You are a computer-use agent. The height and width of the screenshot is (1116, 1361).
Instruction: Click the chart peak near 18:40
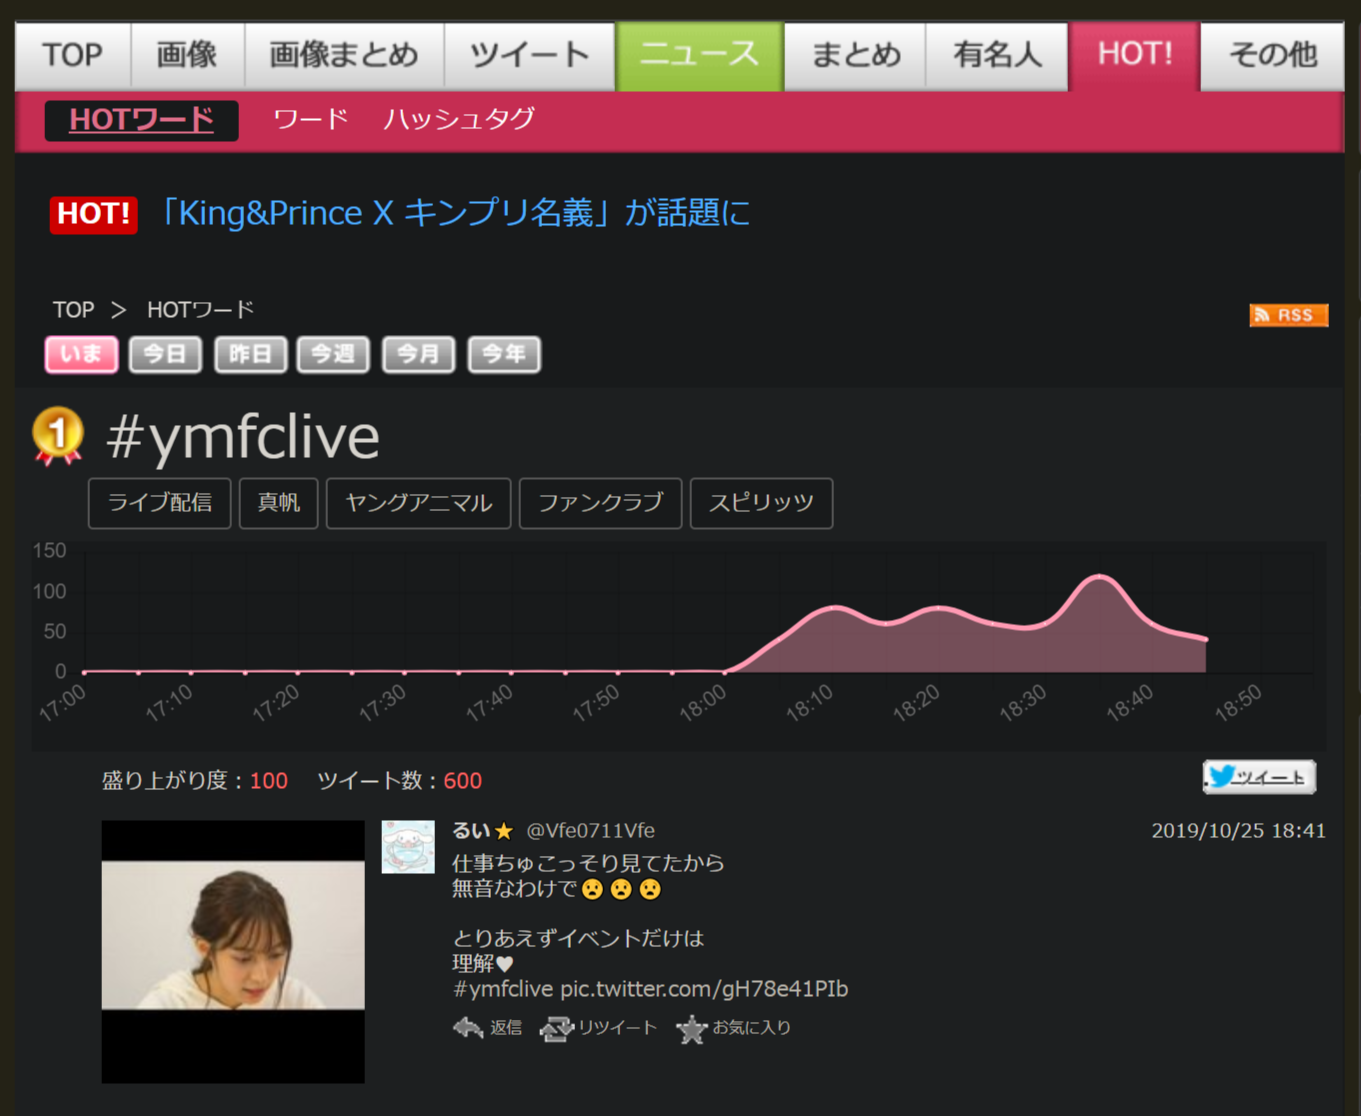click(x=1100, y=577)
